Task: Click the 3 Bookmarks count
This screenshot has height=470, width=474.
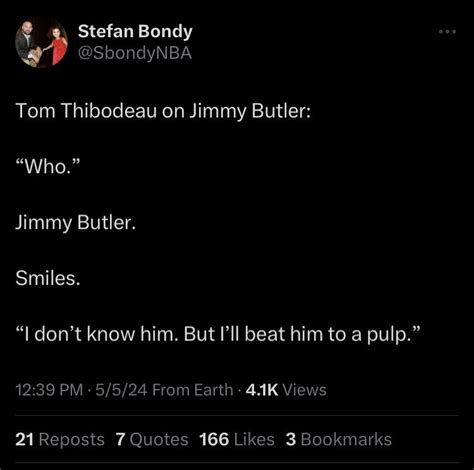Action: pos(339,439)
